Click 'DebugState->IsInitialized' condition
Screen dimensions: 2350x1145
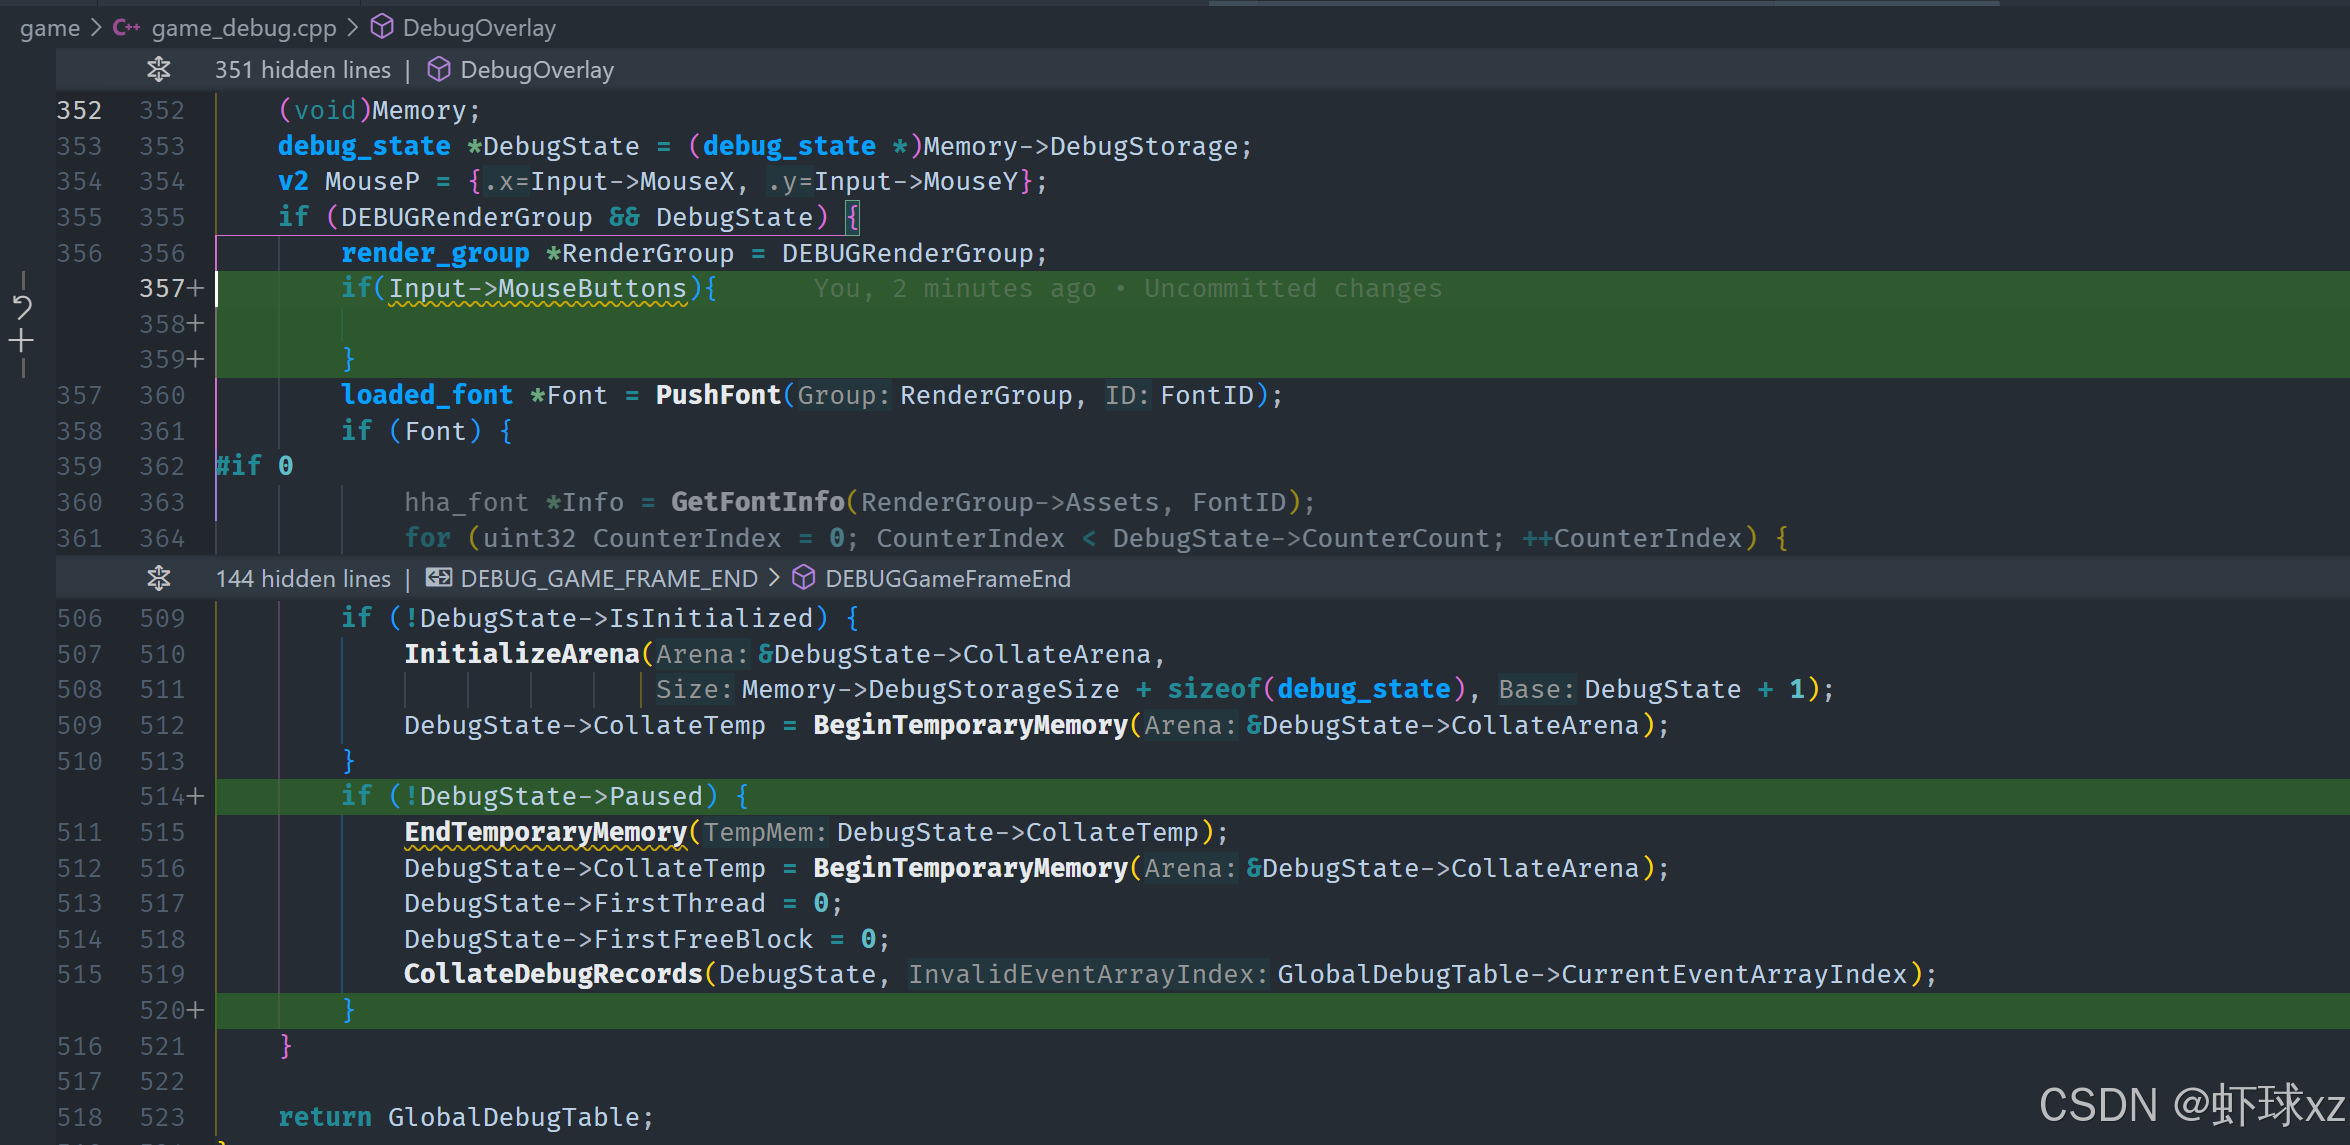(616, 619)
